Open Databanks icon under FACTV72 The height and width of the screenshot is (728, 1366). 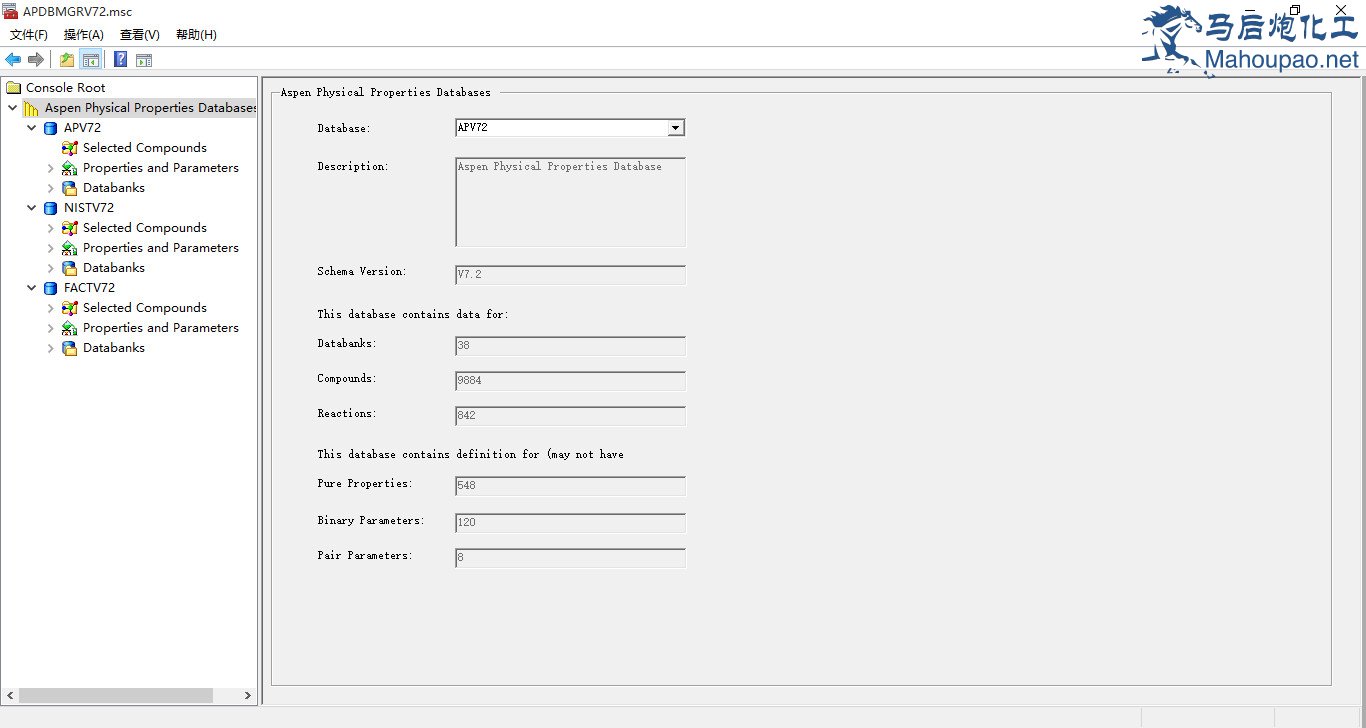pyautogui.click(x=70, y=348)
